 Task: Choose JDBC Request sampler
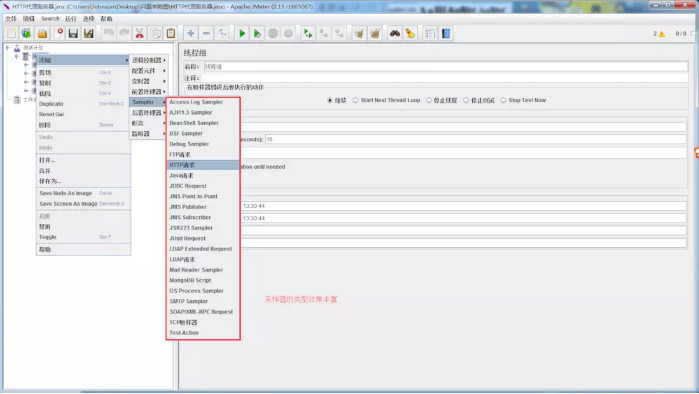203,186
